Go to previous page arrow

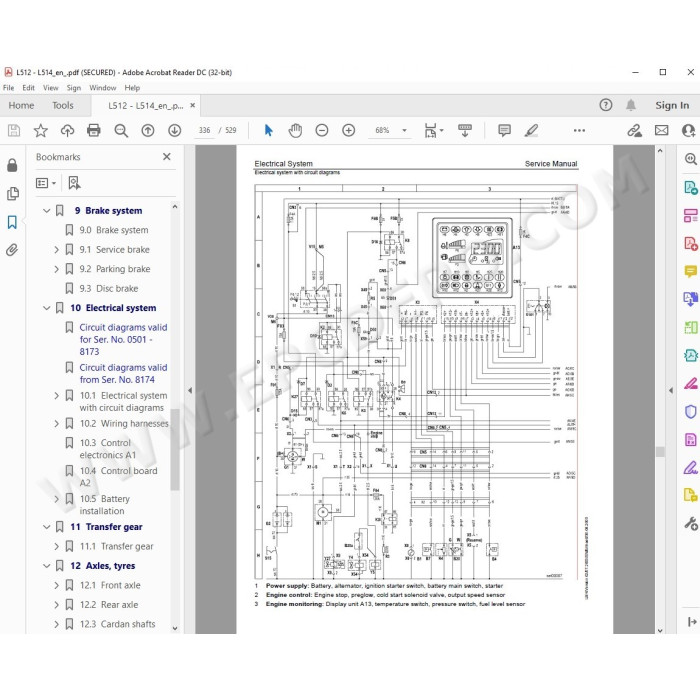[148, 130]
